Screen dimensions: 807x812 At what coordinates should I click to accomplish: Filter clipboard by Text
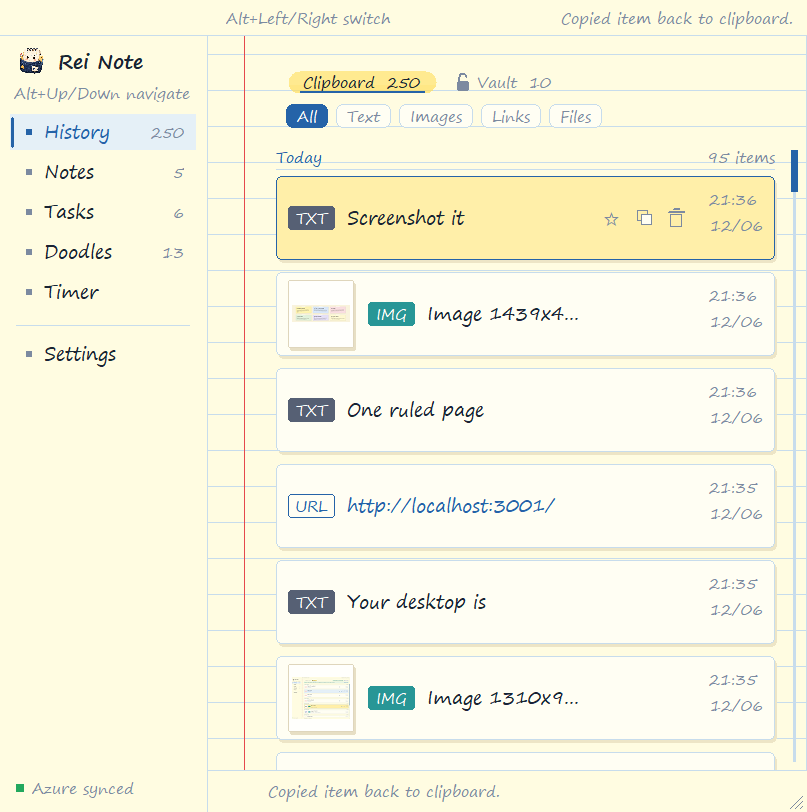363,116
